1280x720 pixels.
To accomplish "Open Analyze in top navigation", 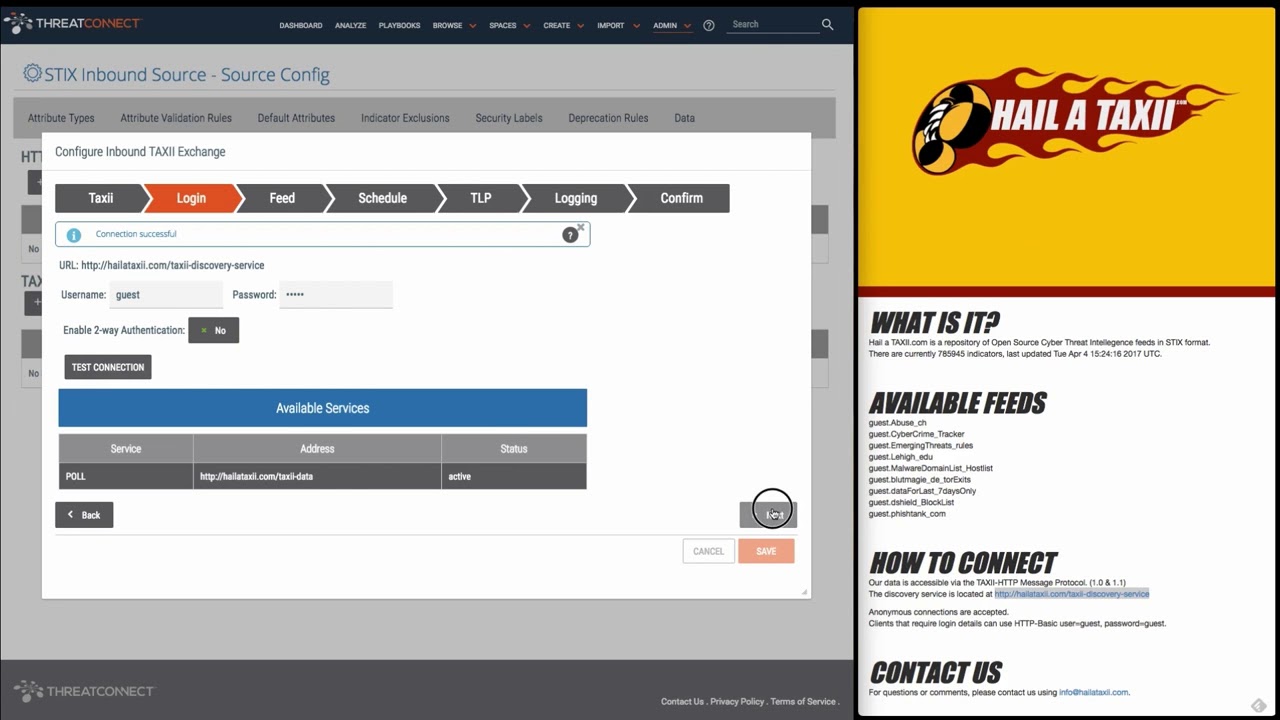I will (351, 25).
